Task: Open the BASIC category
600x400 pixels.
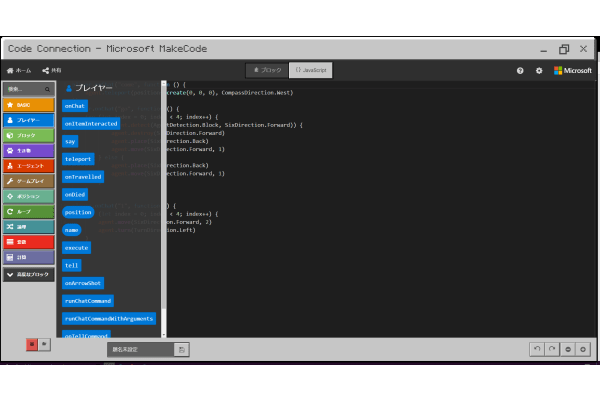Action: pos(29,104)
